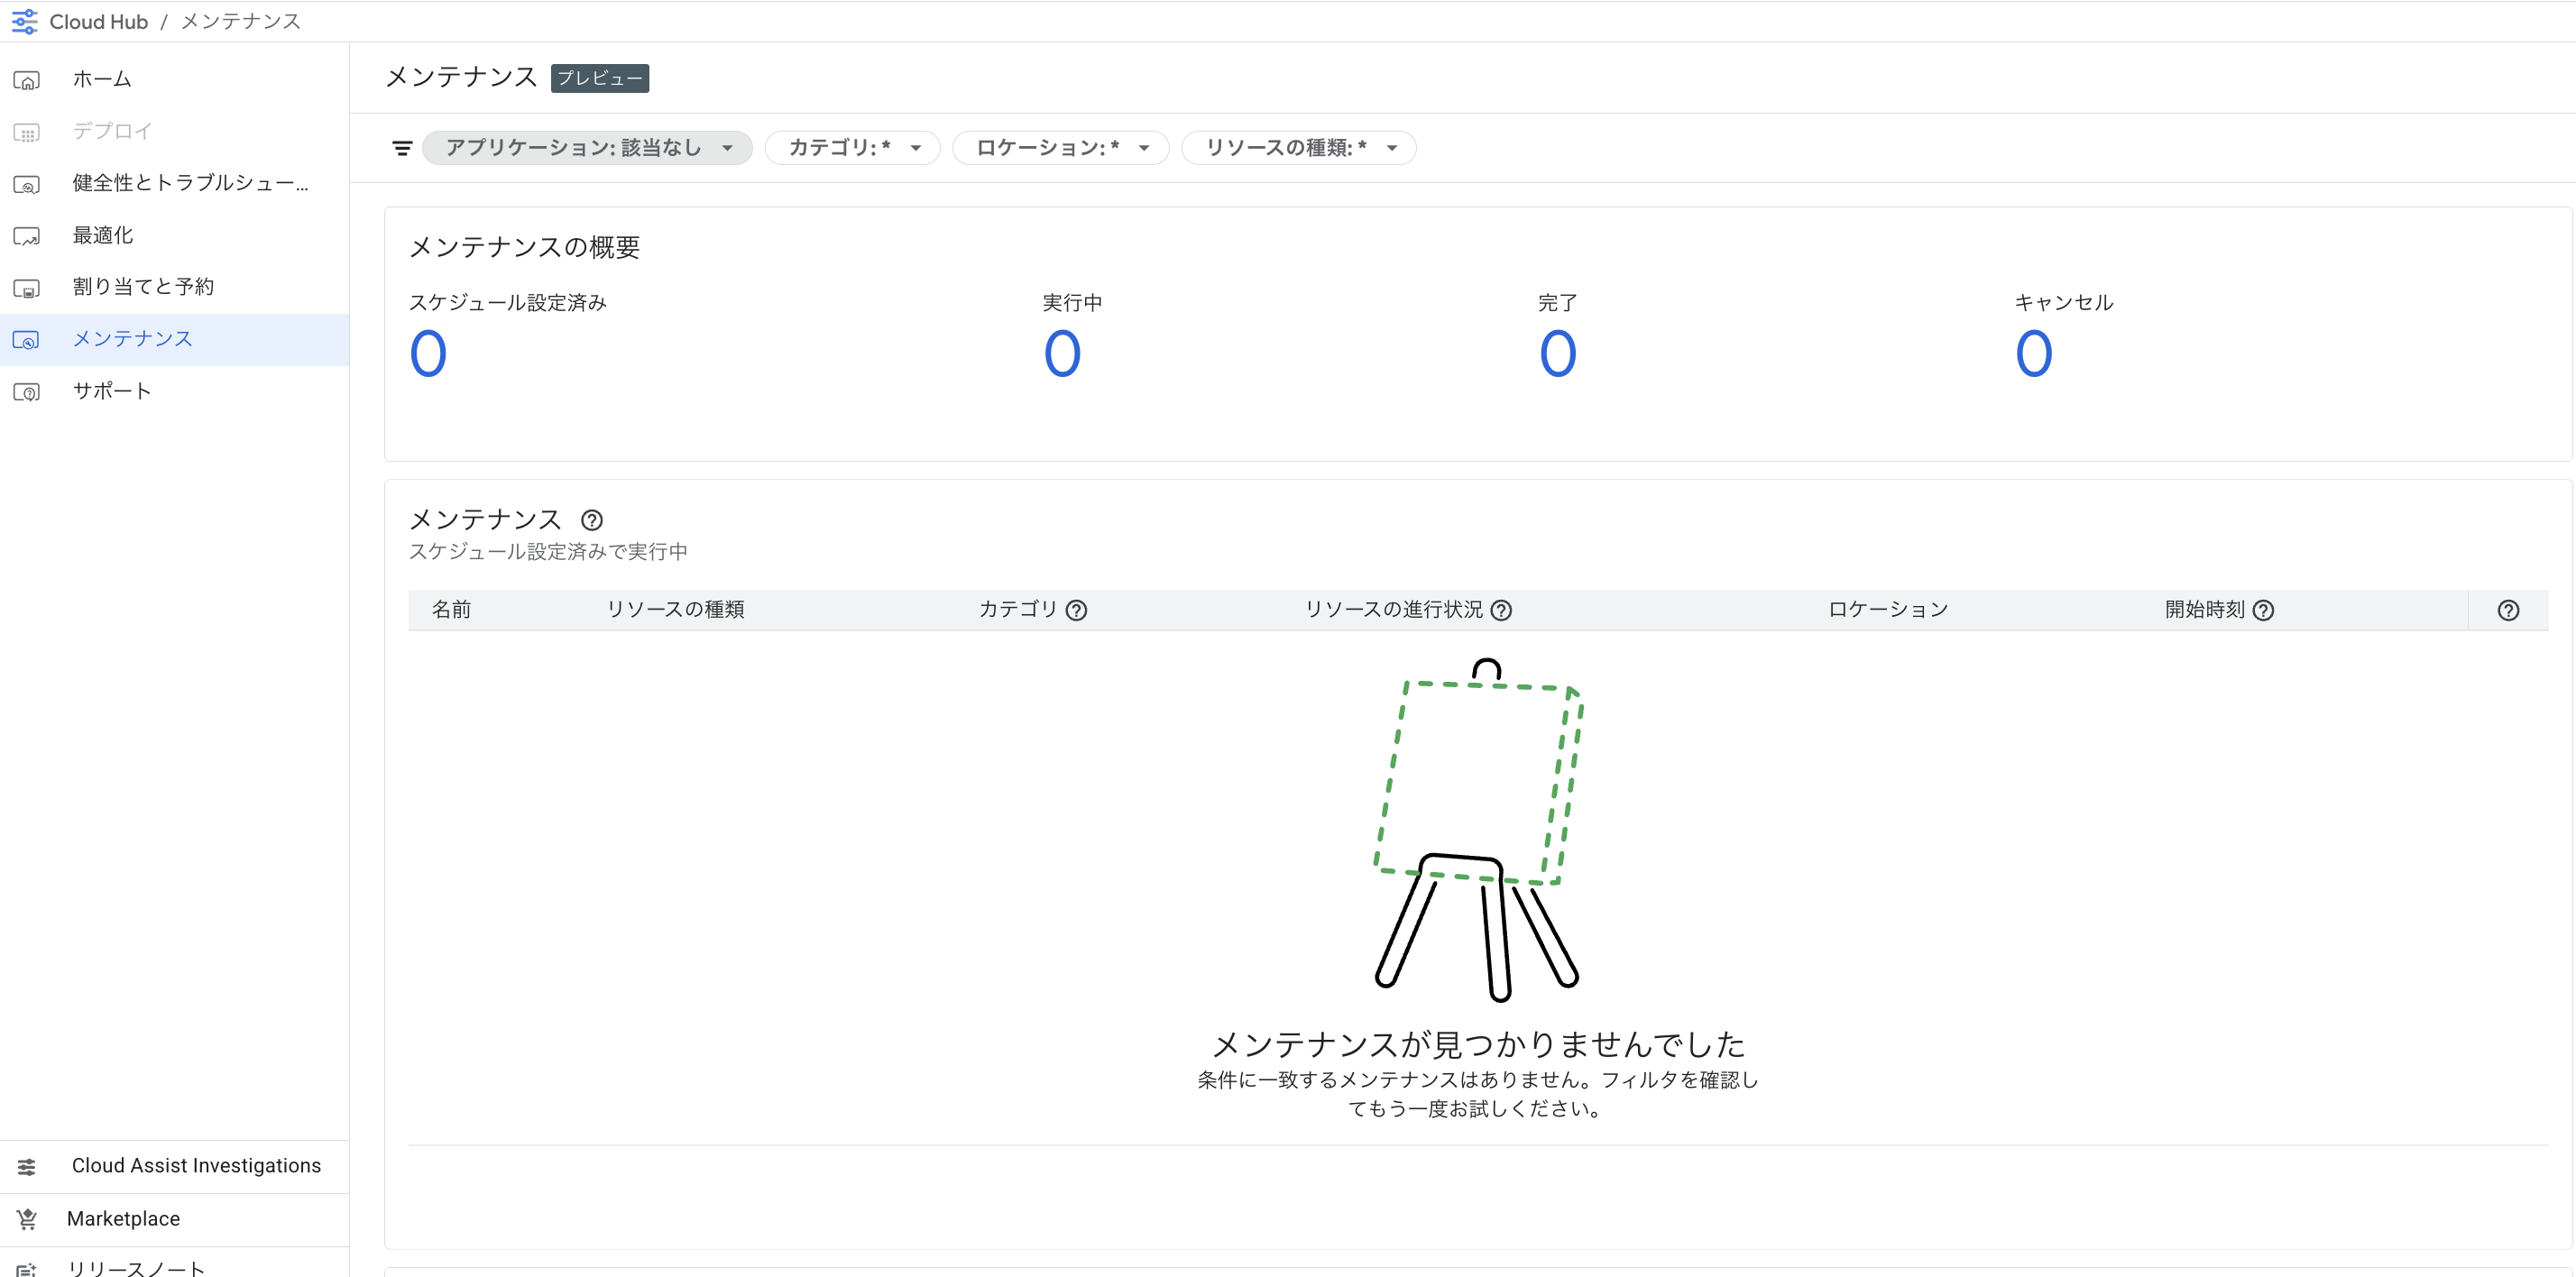
Task: Click help icon beside 開始時刻 column
Action: click(x=2263, y=610)
